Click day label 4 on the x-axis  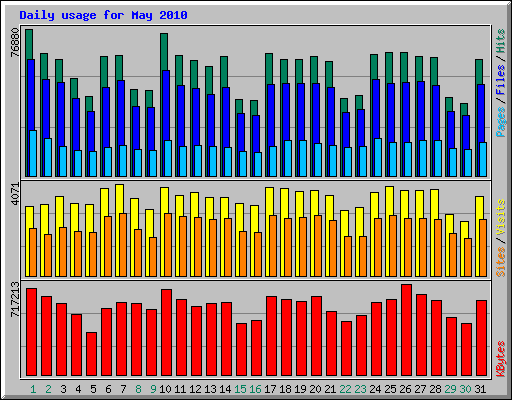pos(78,389)
